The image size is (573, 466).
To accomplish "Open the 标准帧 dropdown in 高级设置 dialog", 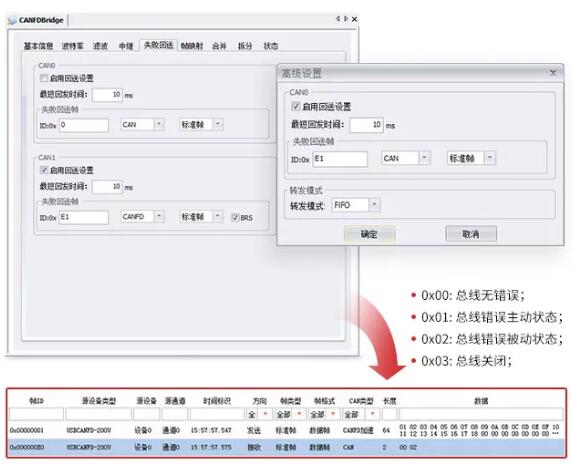I will click(x=490, y=158).
